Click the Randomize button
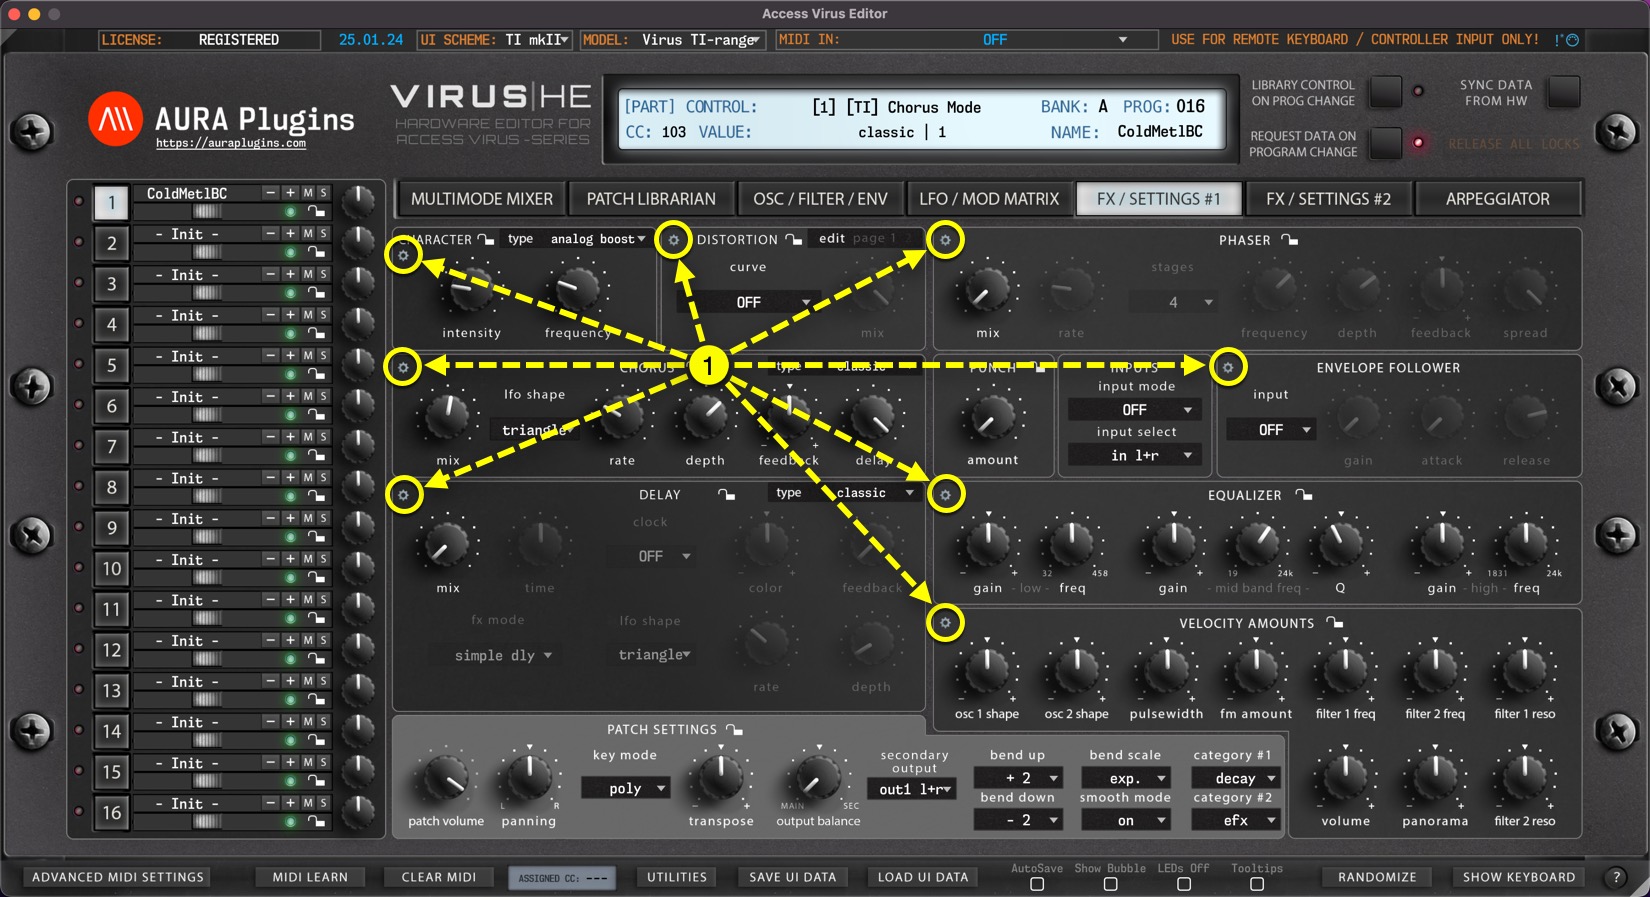The height and width of the screenshot is (897, 1650). tap(1377, 877)
